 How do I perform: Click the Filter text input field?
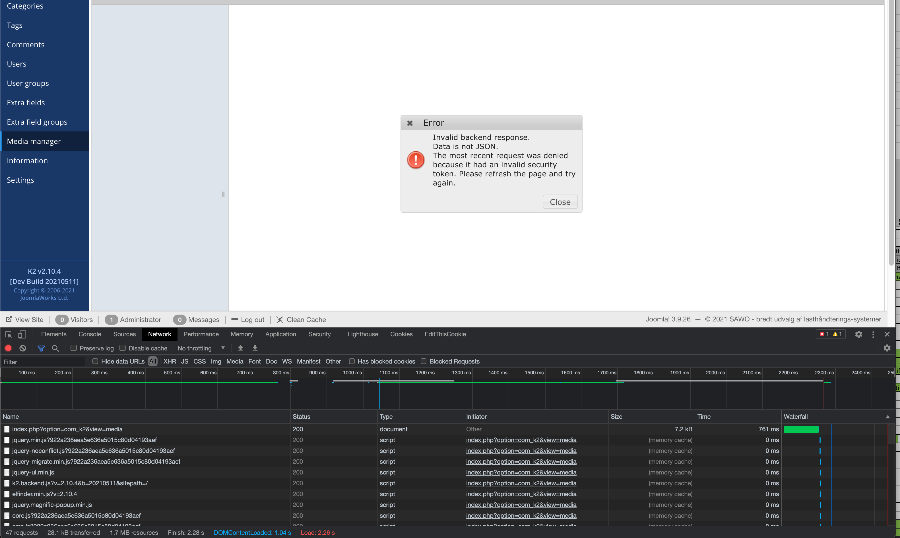tap(43, 362)
